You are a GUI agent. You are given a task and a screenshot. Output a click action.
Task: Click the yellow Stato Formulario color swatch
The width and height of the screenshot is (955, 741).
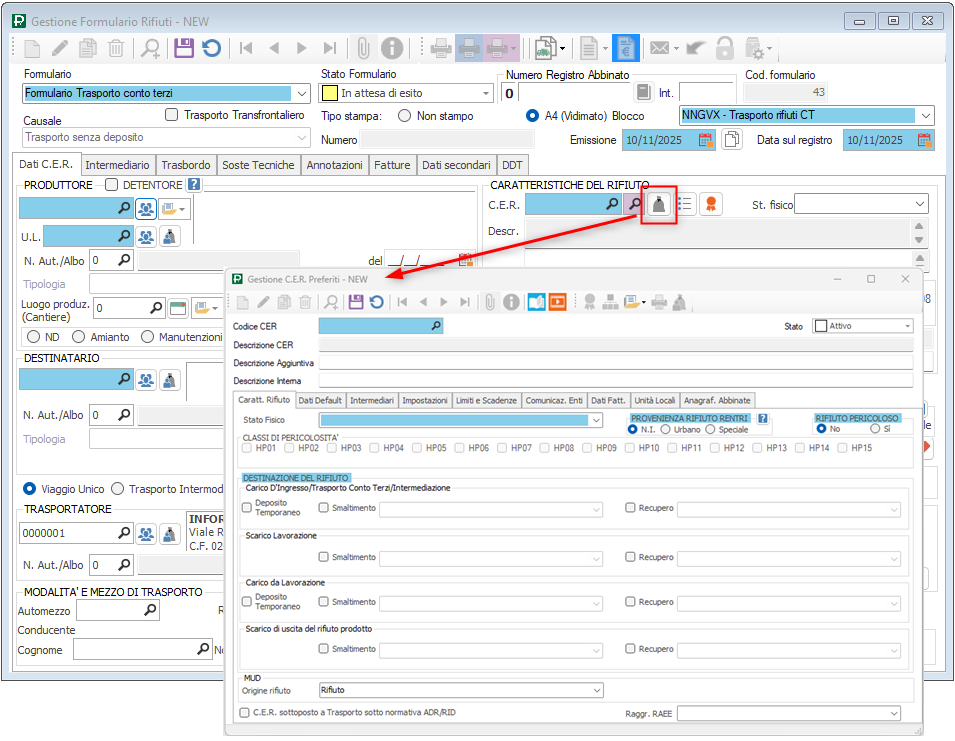coord(329,93)
